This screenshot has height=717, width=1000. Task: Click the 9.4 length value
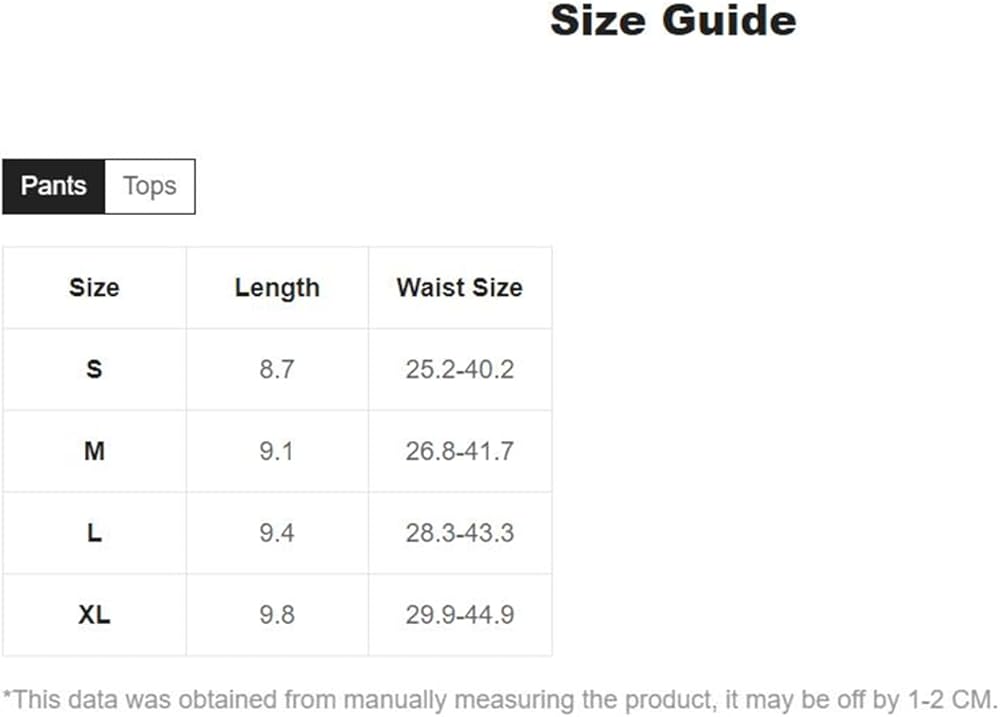pos(277,533)
